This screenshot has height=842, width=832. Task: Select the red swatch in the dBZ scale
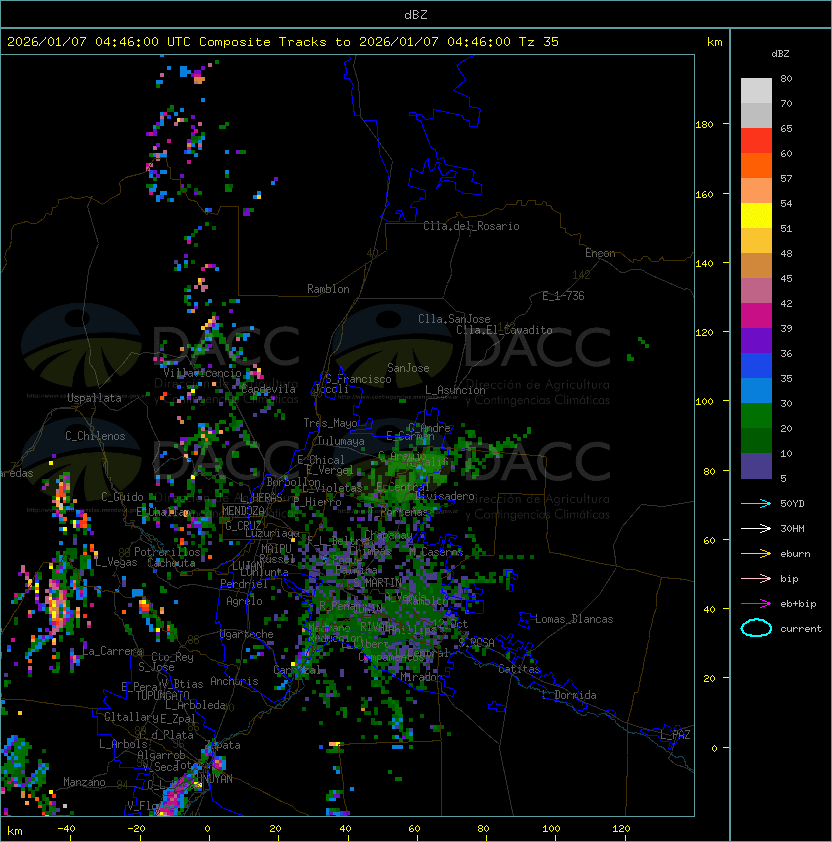(756, 140)
